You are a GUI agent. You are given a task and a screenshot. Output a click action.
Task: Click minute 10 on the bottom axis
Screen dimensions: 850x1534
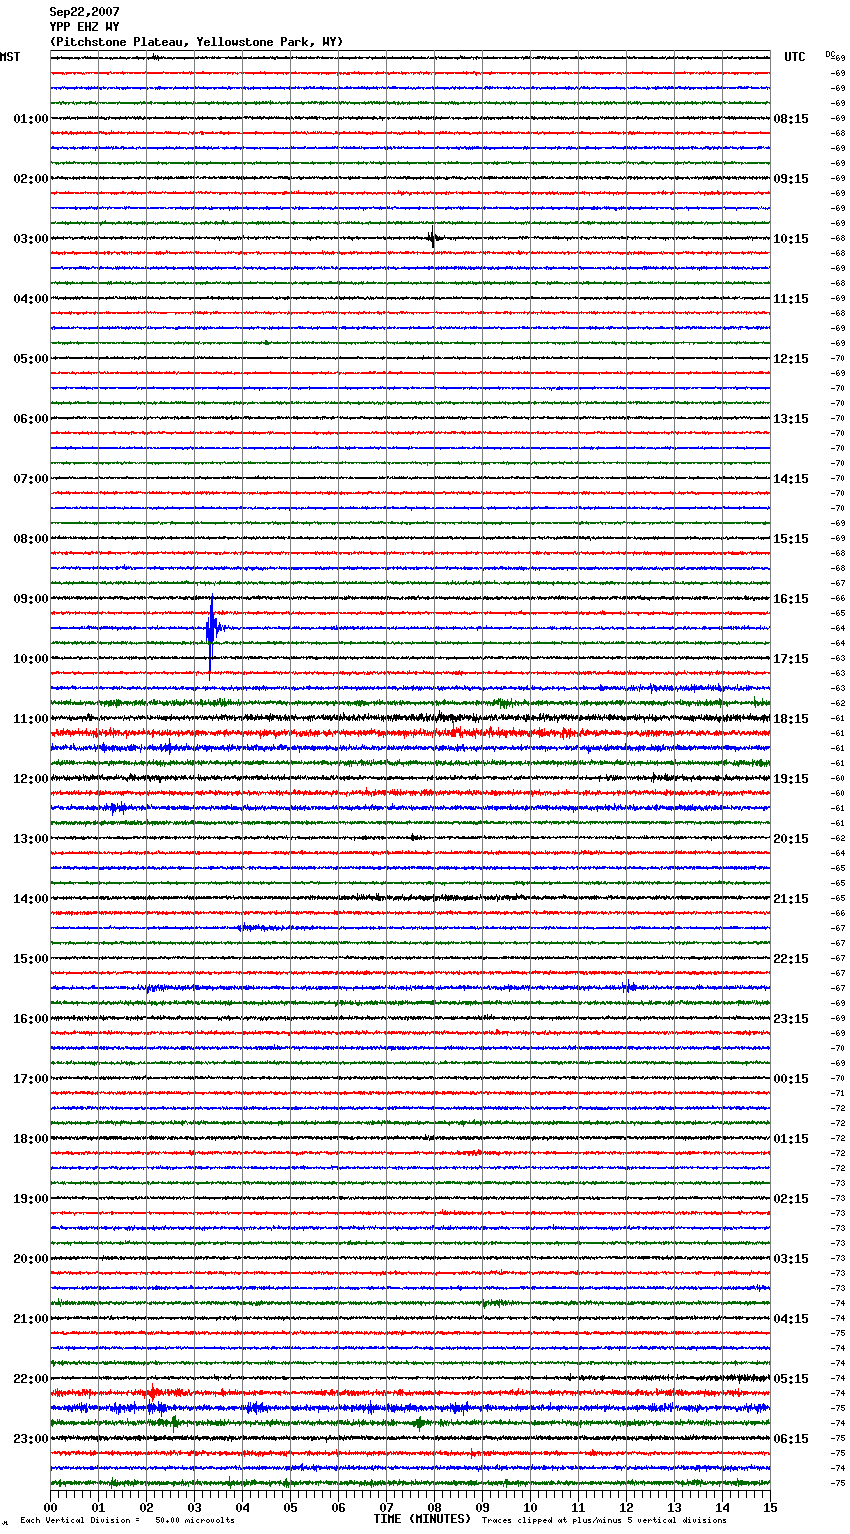[530, 1507]
